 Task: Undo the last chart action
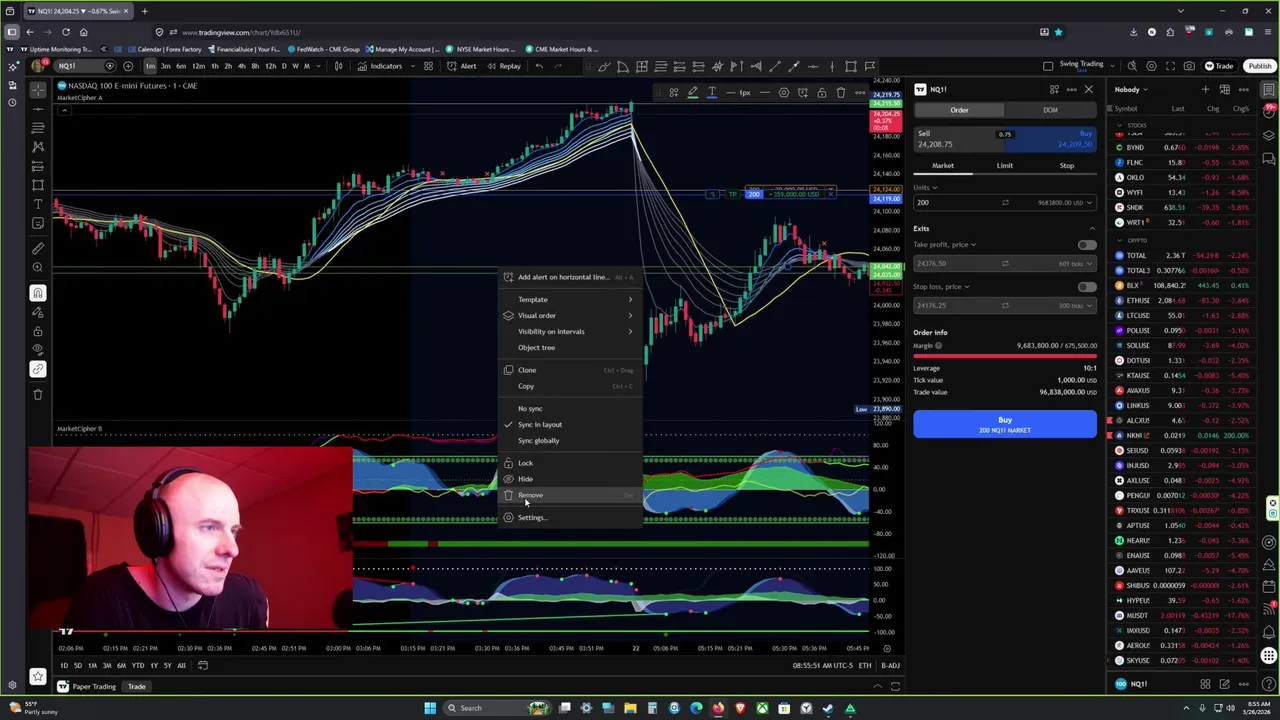tap(539, 66)
